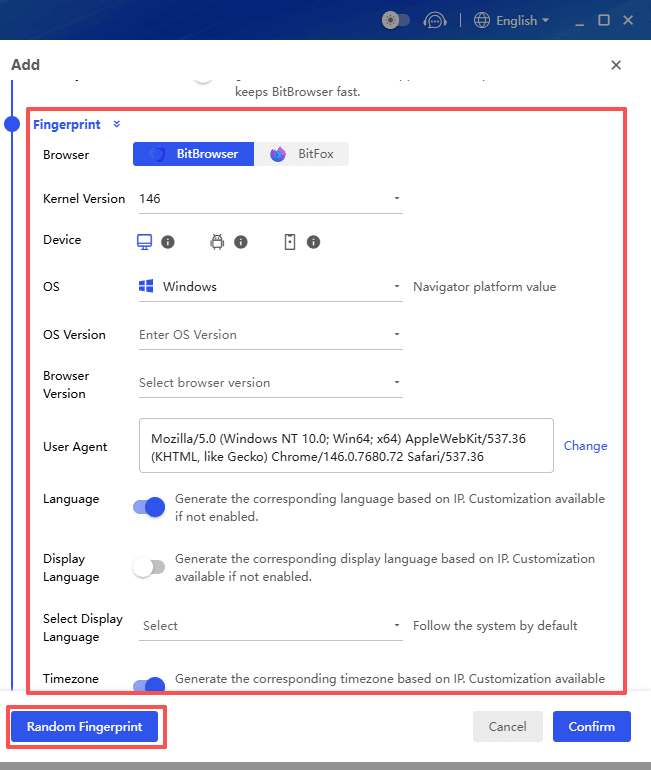Click the Kernel Version label
Image resolution: width=651 pixels, height=770 pixels.
click(84, 199)
